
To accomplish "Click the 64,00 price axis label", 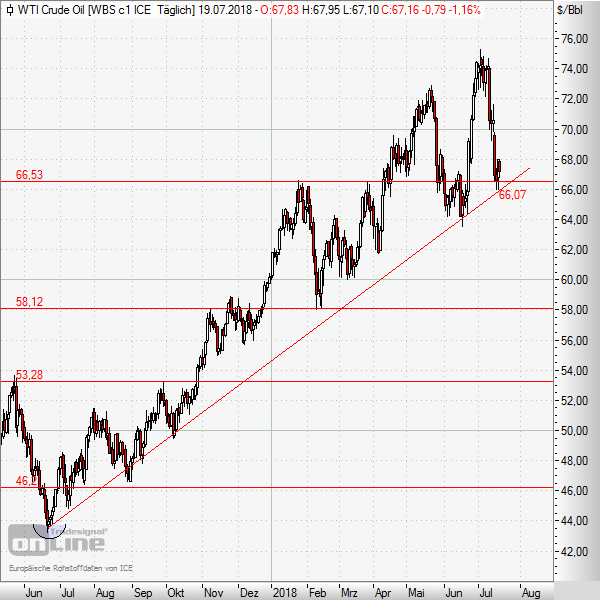I will coord(574,220).
